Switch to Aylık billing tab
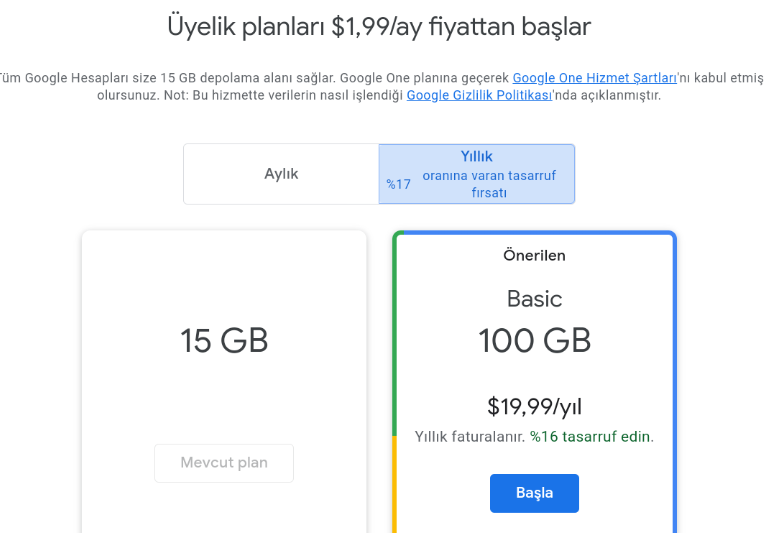This screenshot has width=784, height=533. pos(281,174)
